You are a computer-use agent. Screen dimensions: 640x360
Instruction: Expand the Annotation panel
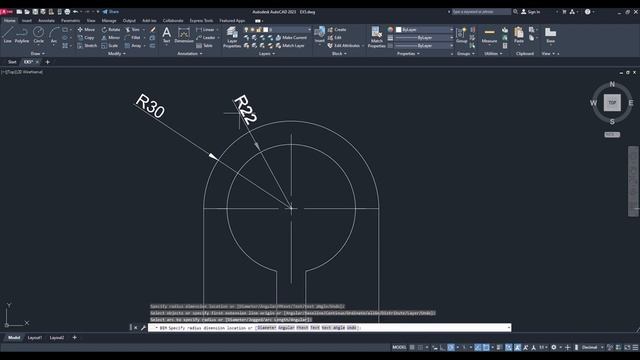[x=190, y=53]
